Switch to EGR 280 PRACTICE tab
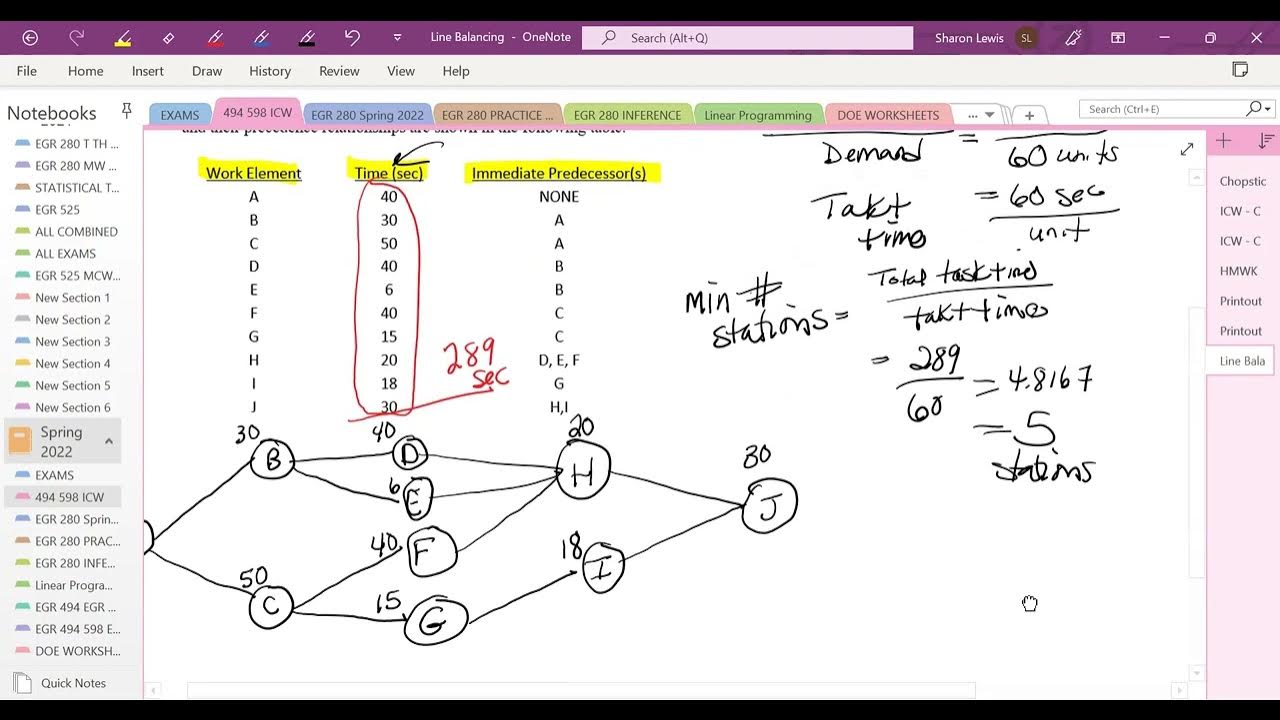This screenshot has height=720, width=1280. pyautogui.click(x=497, y=115)
